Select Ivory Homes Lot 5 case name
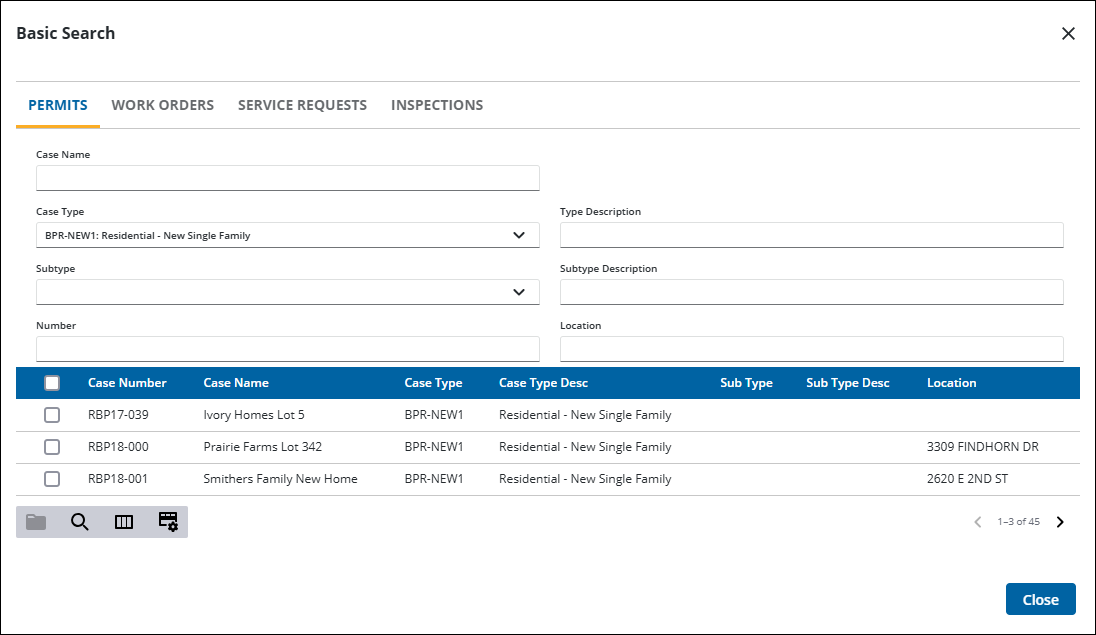 254,415
